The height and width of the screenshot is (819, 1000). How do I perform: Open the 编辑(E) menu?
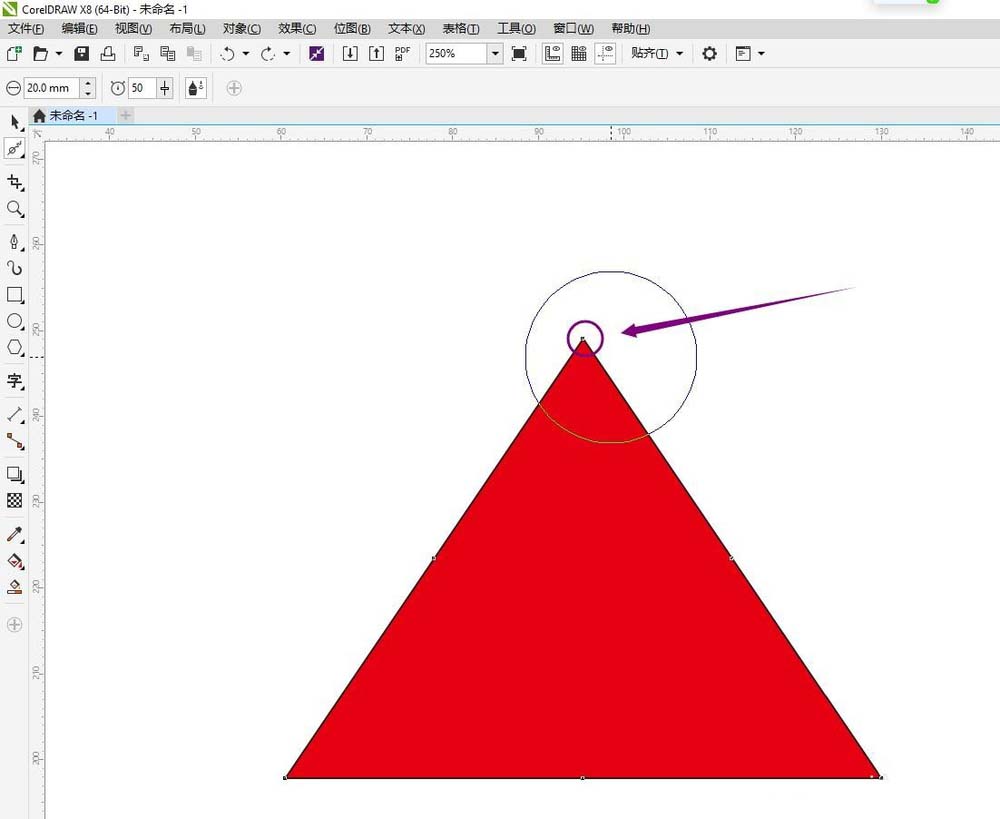click(x=79, y=29)
